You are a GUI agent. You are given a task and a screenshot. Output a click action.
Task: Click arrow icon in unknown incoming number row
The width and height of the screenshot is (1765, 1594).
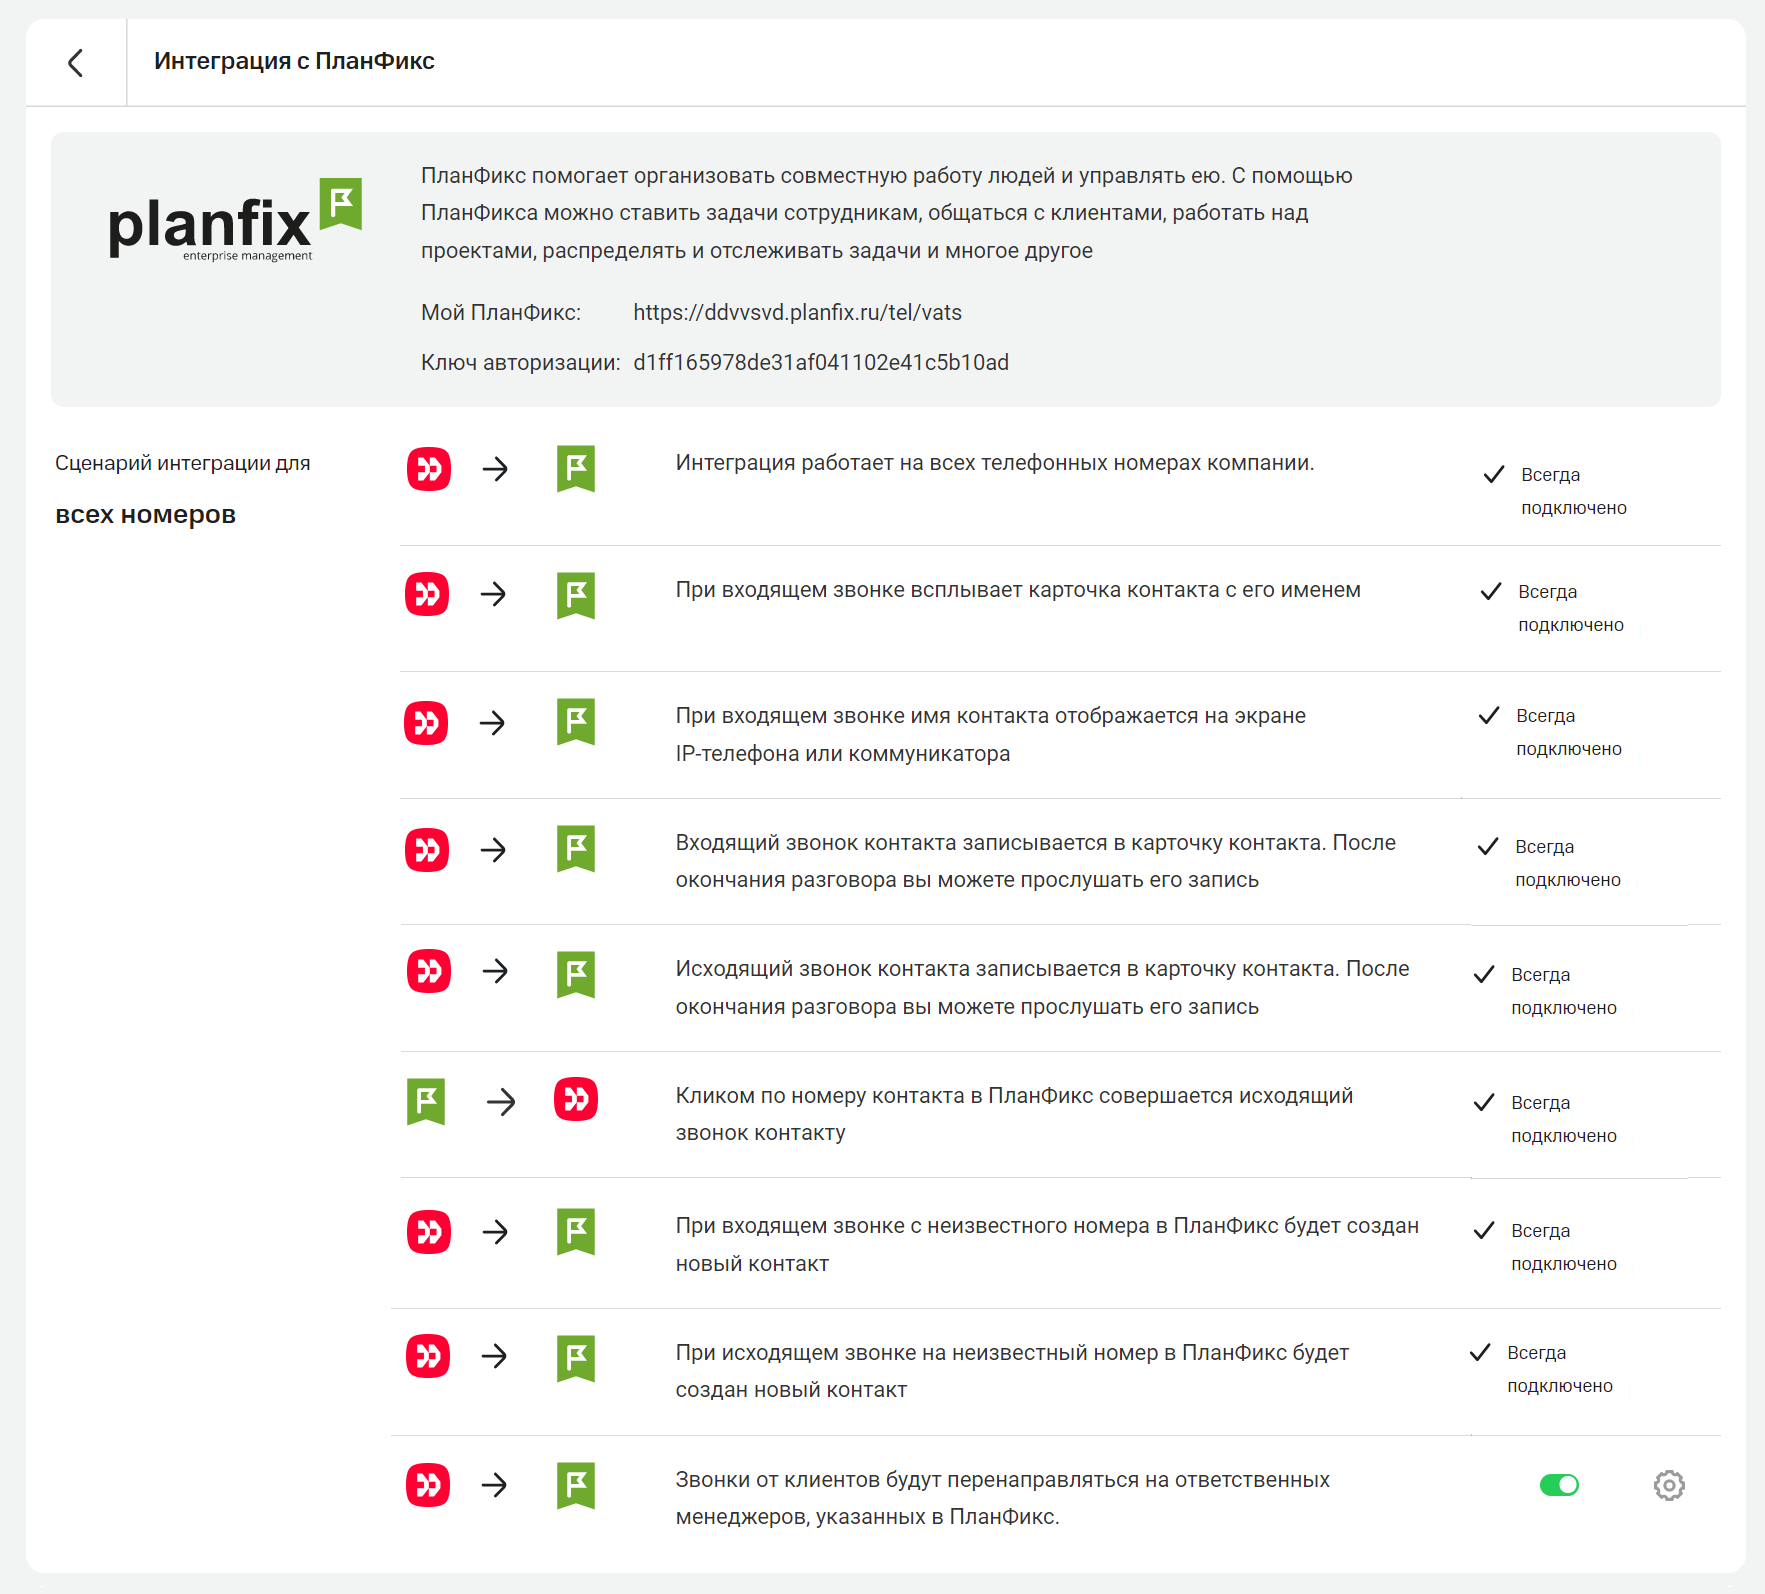pyautogui.click(x=495, y=1232)
